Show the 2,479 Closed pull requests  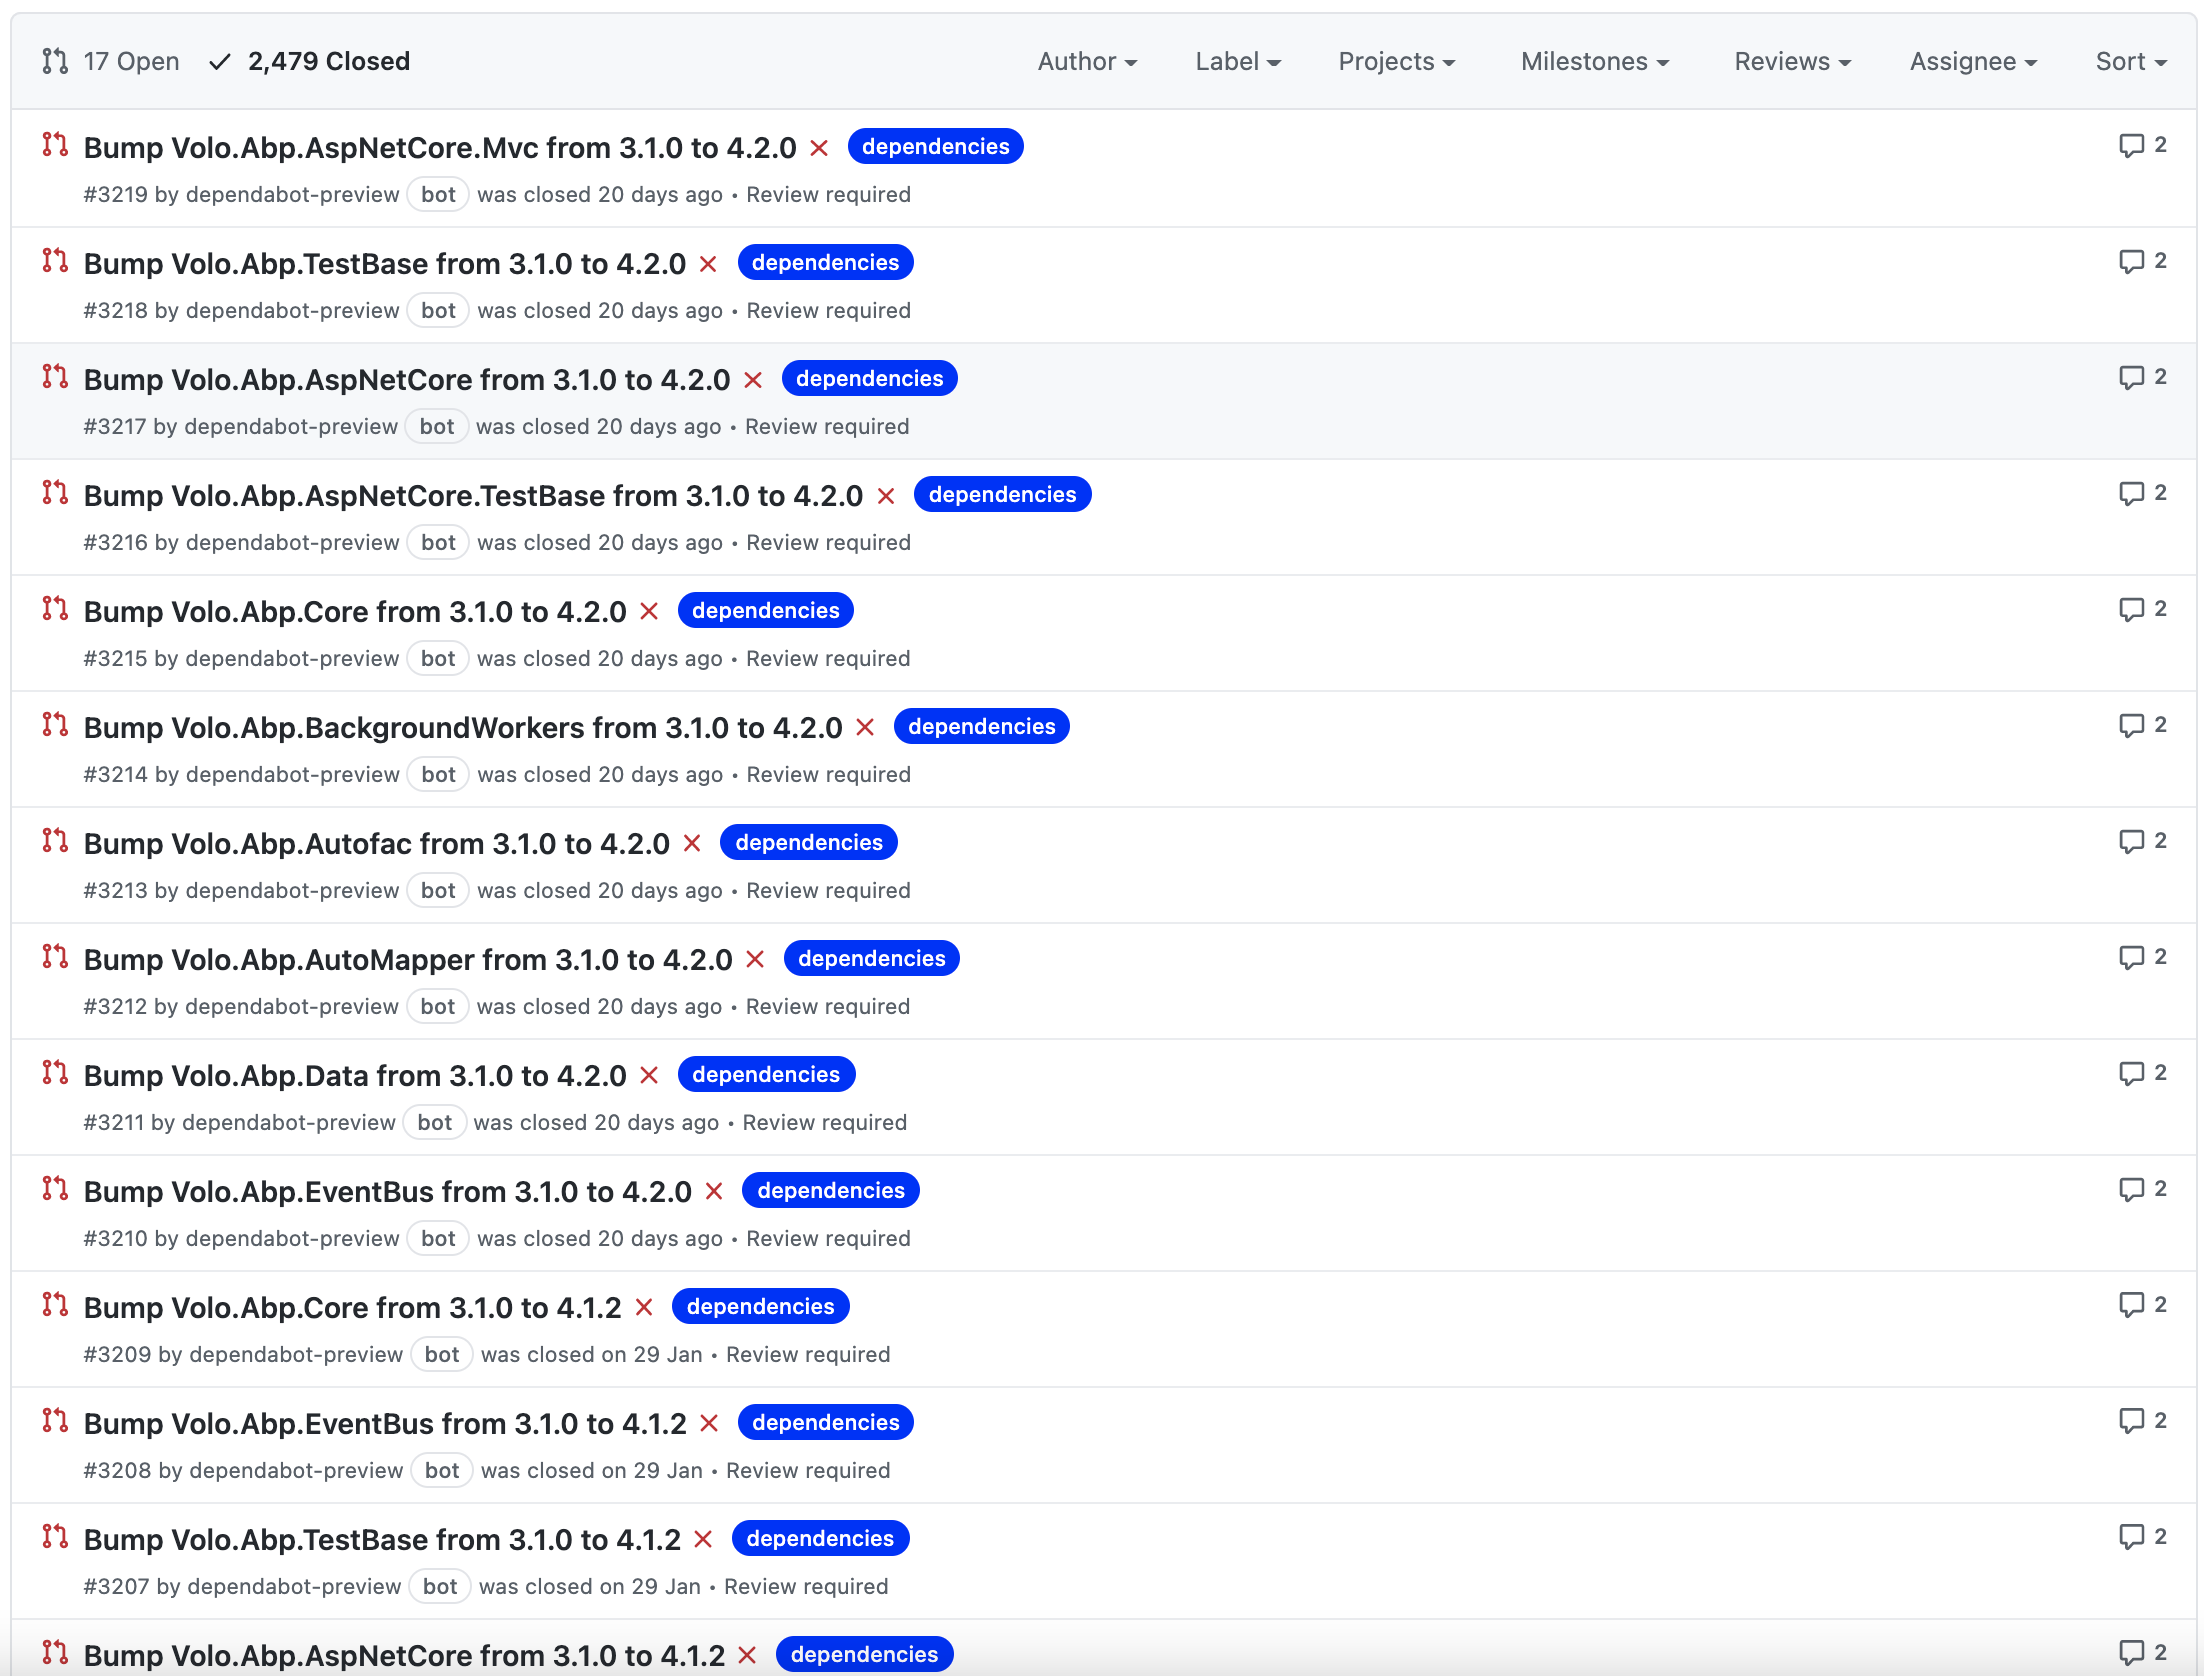click(x=309, y=62)
